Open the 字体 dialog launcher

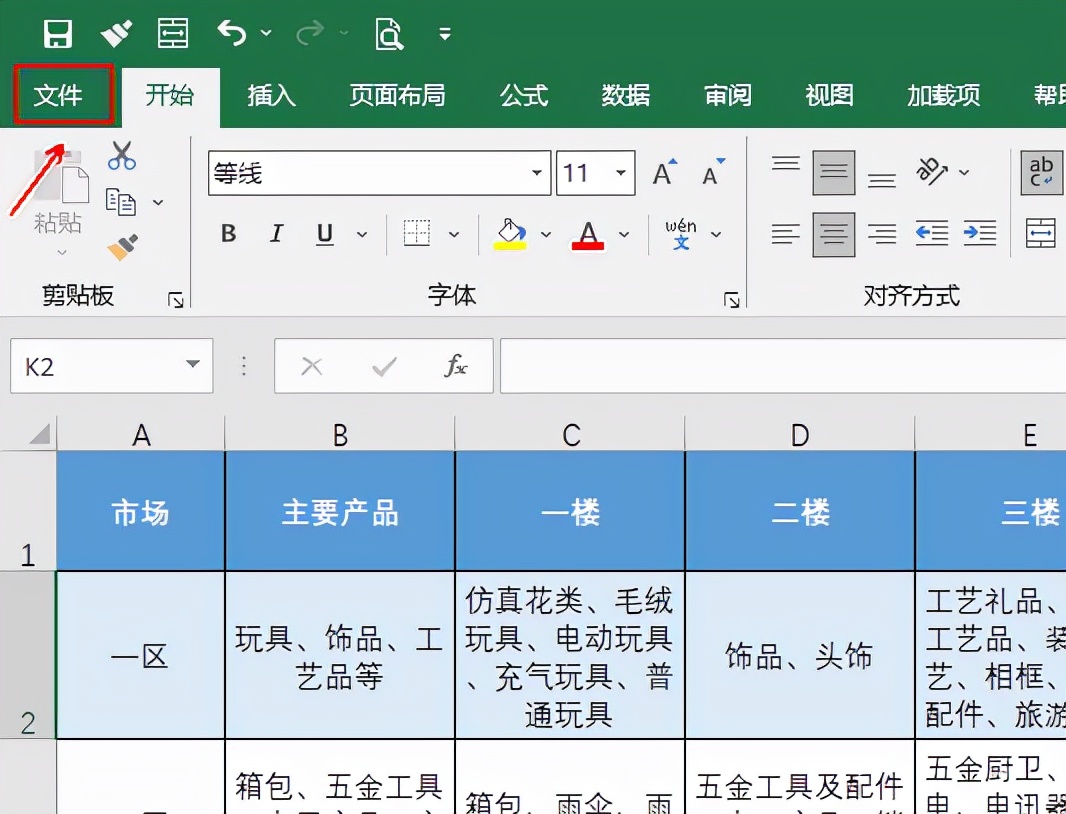[732, 298]
